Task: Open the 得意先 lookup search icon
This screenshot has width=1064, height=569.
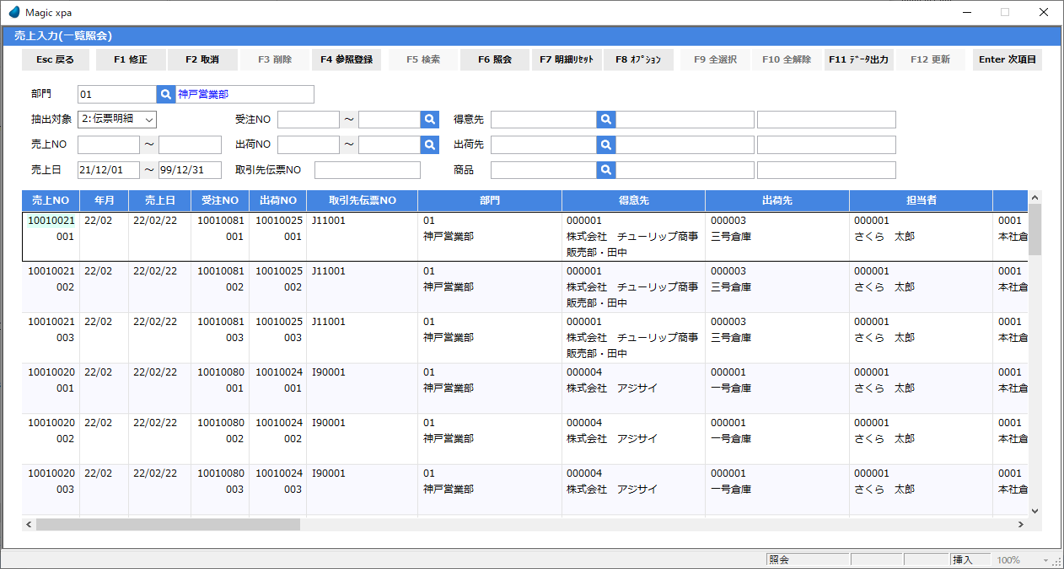Action: click(x=605, y=120)
